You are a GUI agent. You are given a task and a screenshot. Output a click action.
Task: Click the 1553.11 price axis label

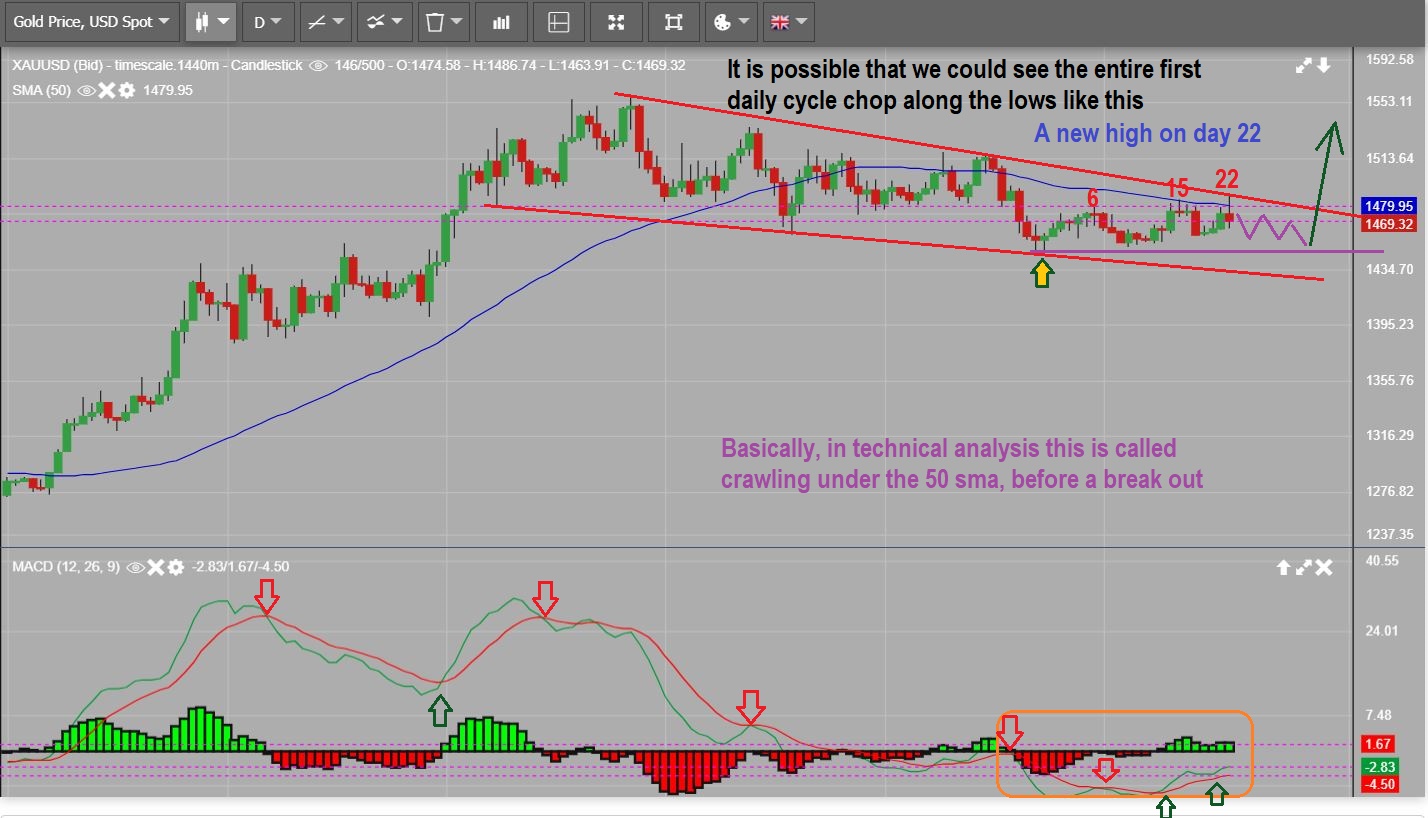[x=1390, y=101]
